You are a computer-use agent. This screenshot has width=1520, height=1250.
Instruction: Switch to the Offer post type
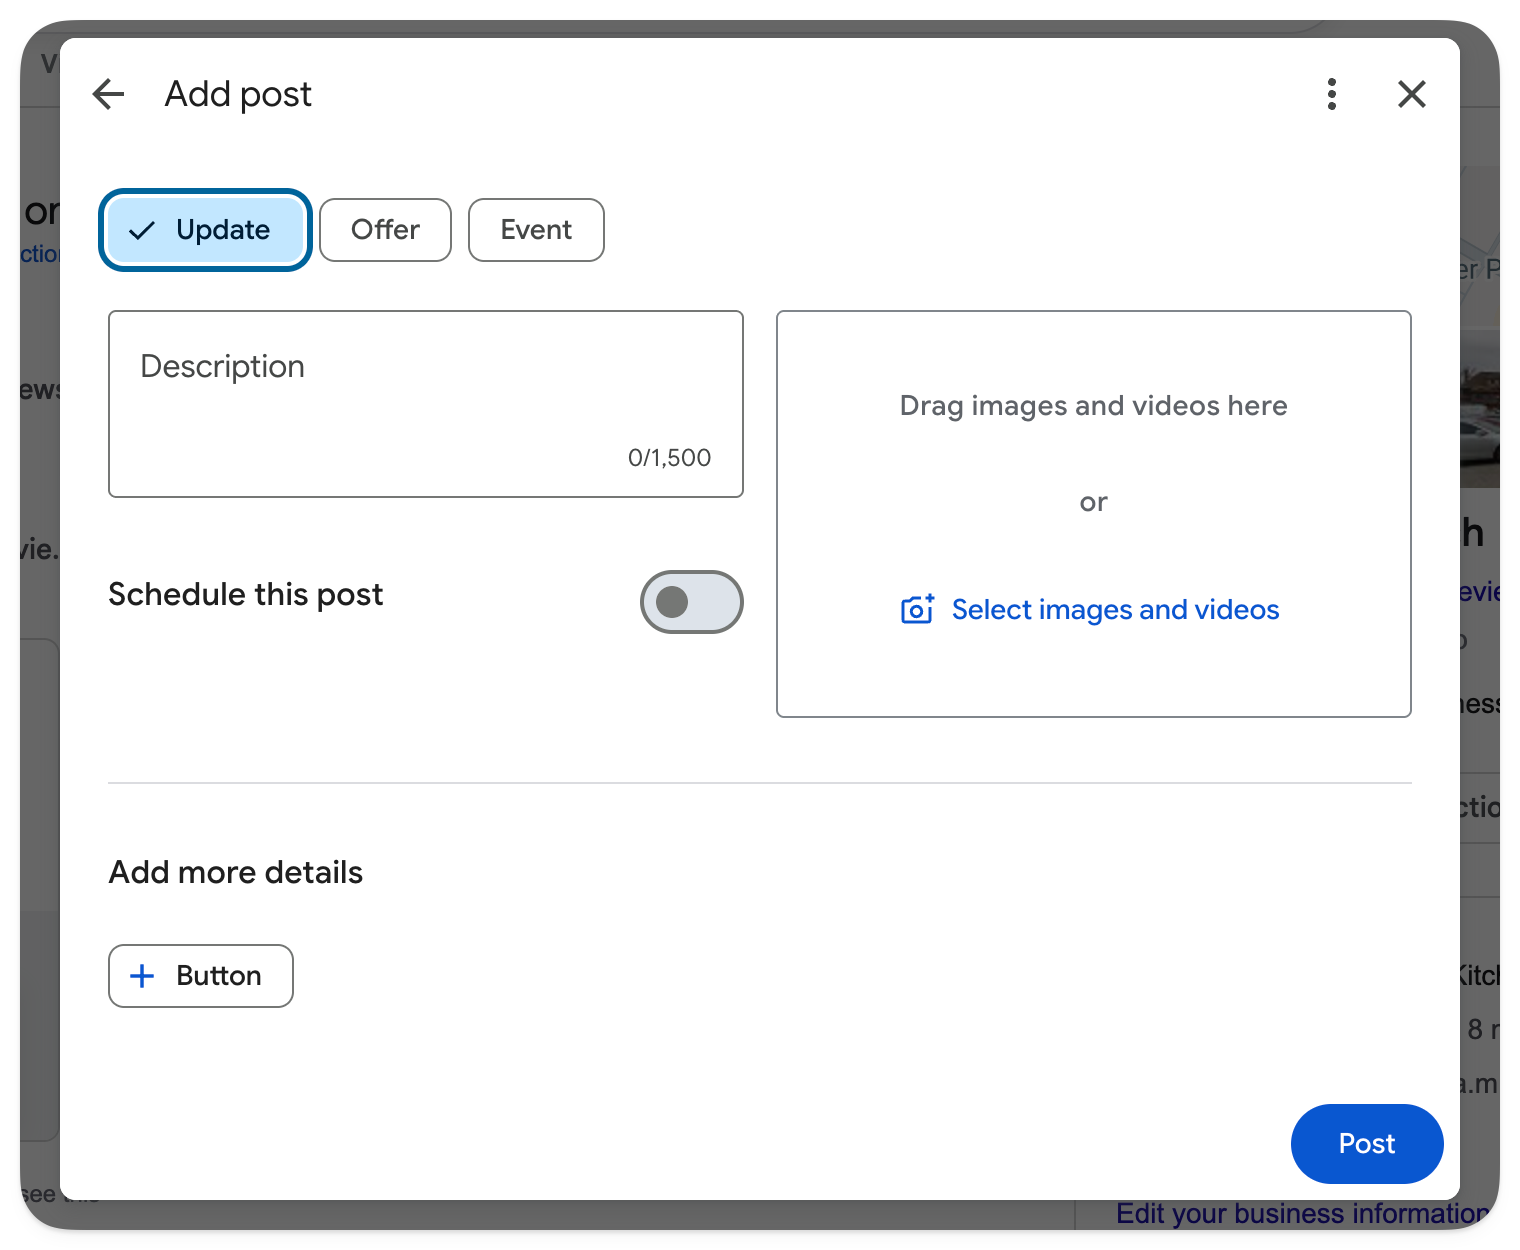(x=385, y=230)
